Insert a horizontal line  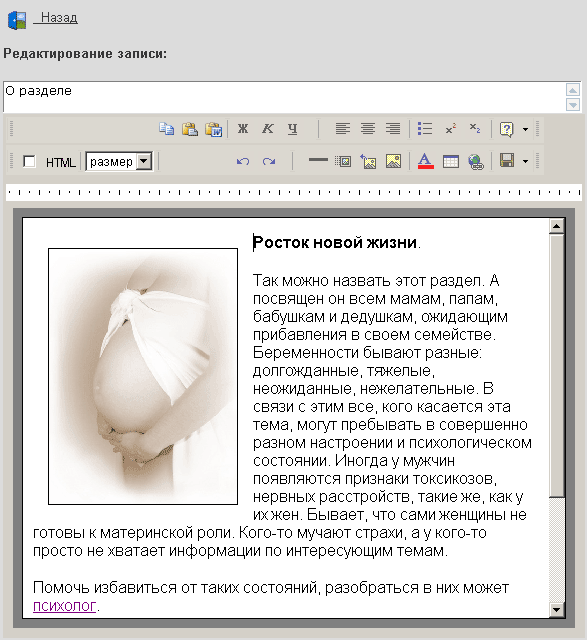(318, 160)
